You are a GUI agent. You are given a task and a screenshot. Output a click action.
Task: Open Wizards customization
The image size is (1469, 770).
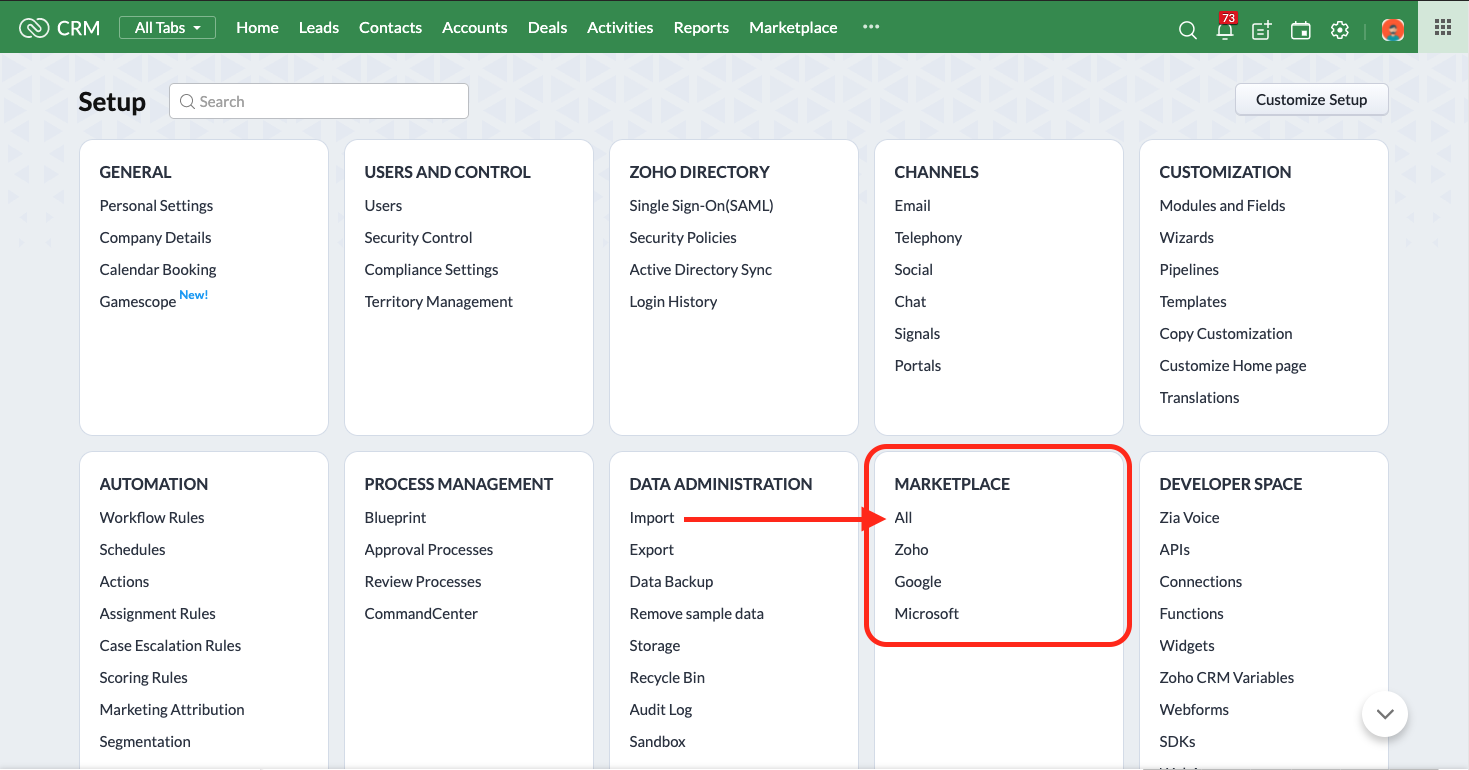[1186, 238]
